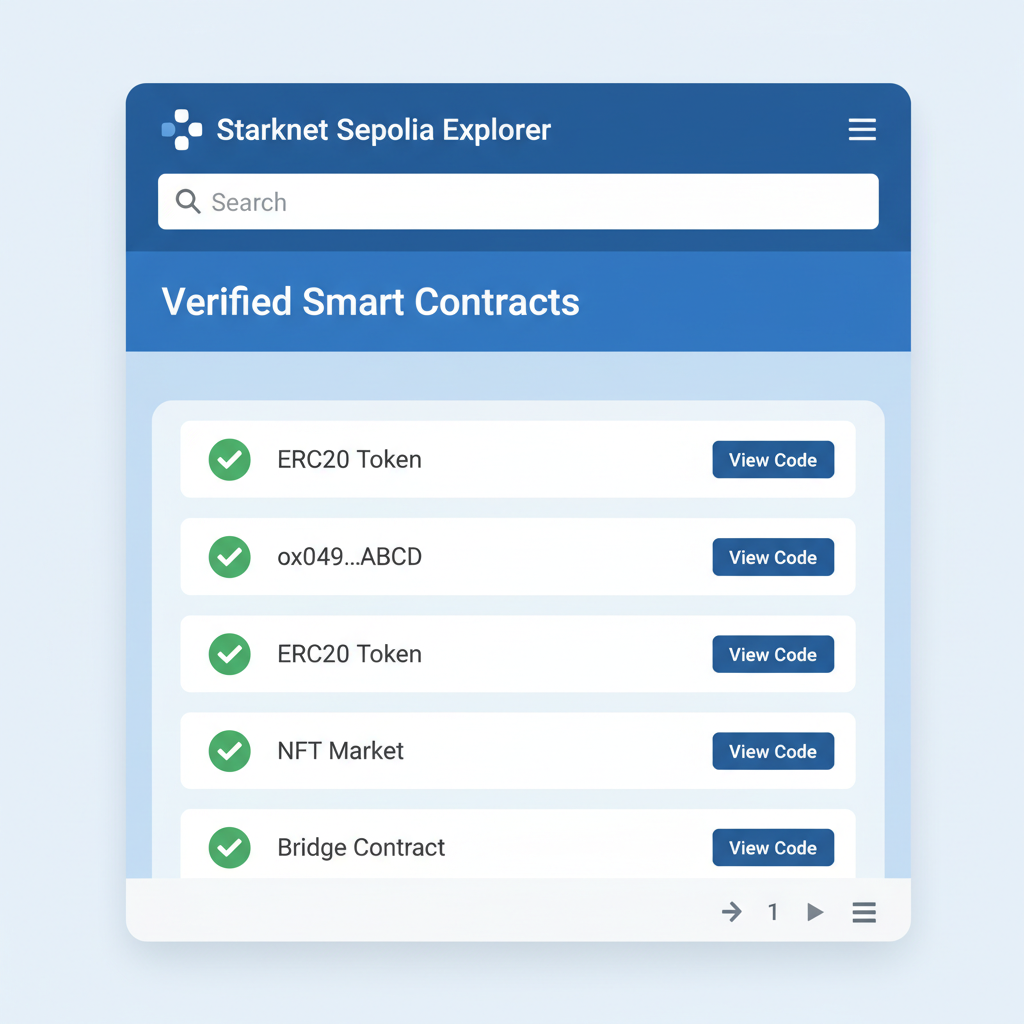The height and width of the screenshot is (1024, 1024).
Task: Click the green check icon beside ERC20 Token
Action: click(x=229, y=459)
